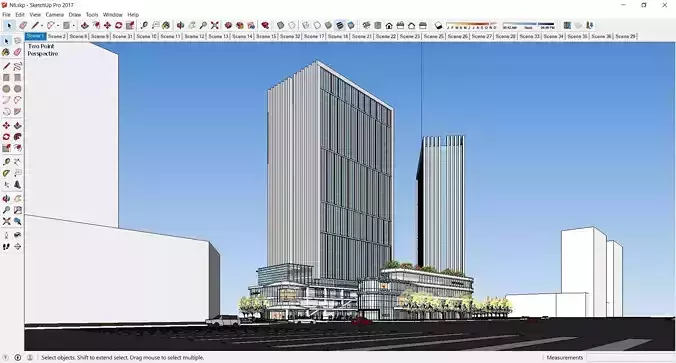Image resolution: width=676 pixels, height=363 pixels.
Task: Select the Section Plane tool
Action: pos(17,247)
